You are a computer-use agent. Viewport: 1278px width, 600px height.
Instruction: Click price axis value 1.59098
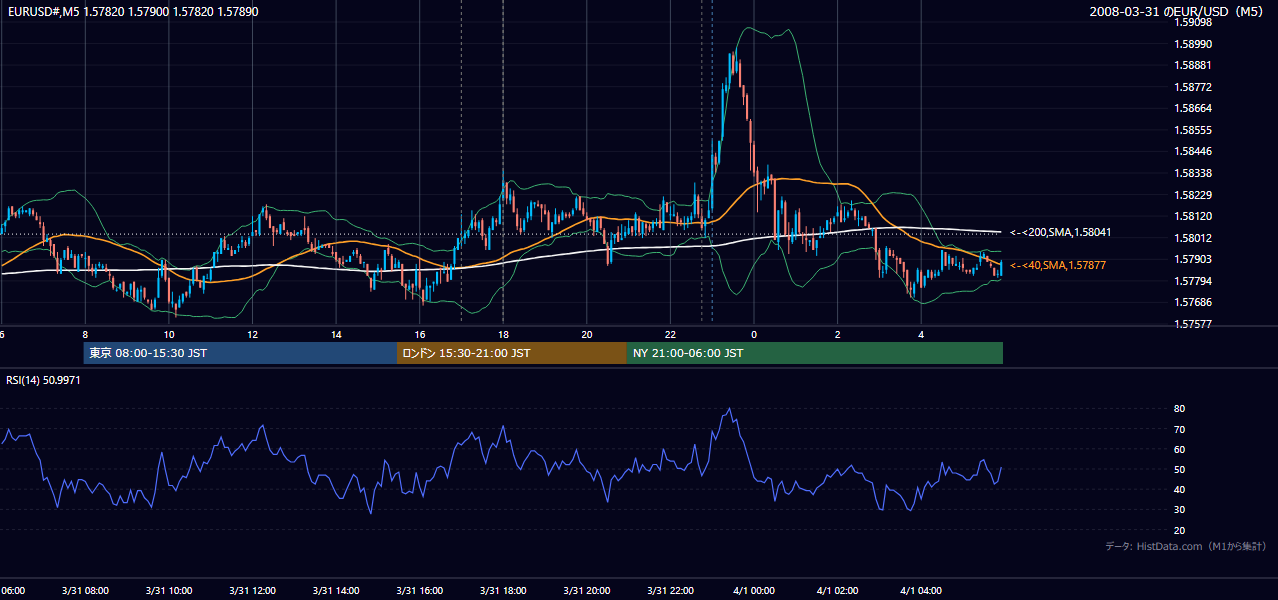tap(1192, 22)
